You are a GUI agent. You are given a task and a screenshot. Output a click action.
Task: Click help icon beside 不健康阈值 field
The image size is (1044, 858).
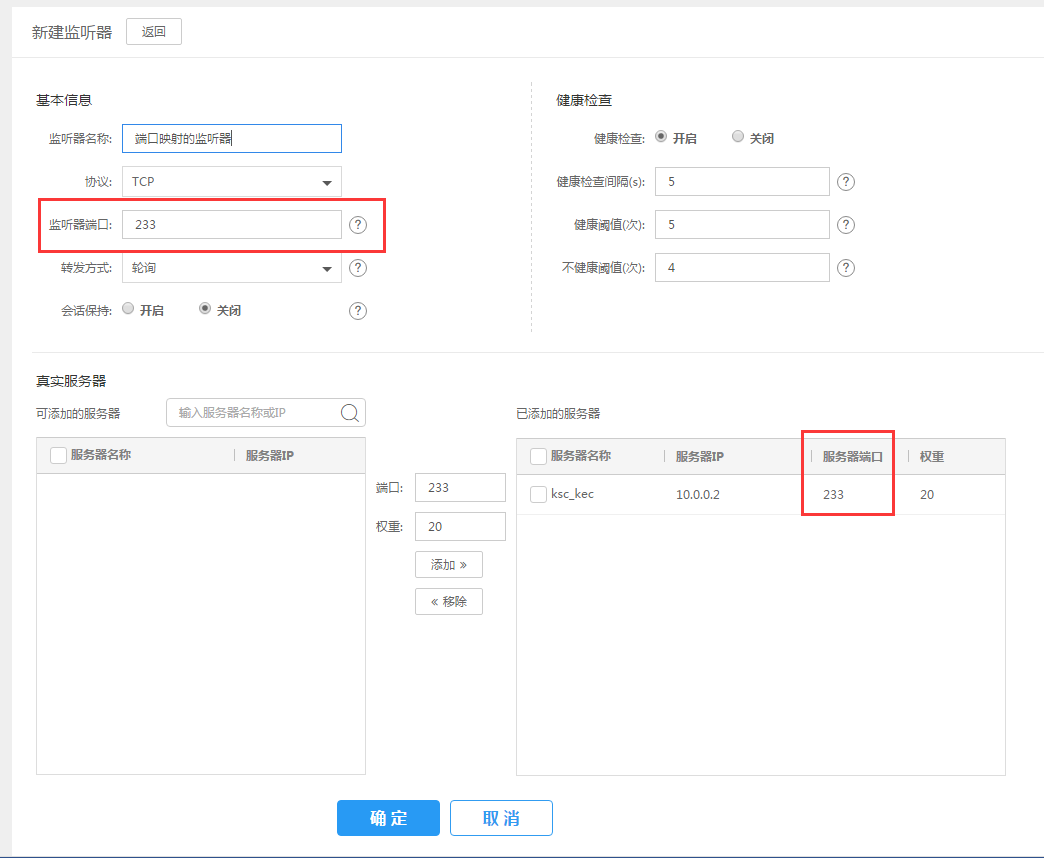pos(846,268)
